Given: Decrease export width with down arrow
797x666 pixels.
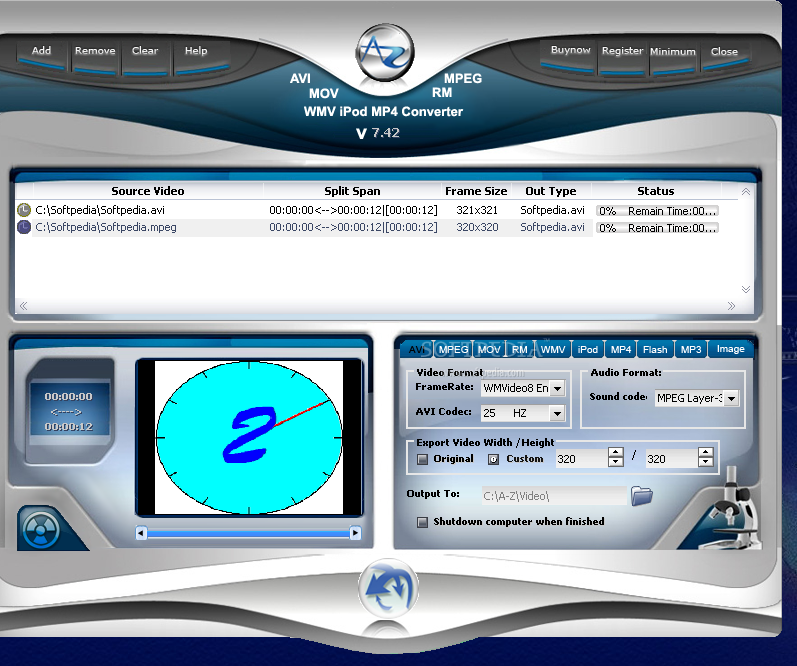Looking at the screenshot, I should [616, 462].
